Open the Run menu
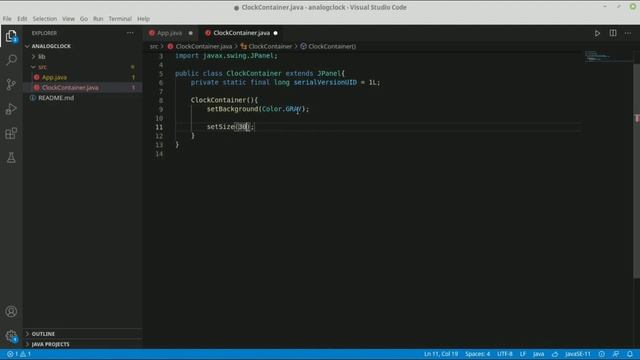 tap(98, 19)
